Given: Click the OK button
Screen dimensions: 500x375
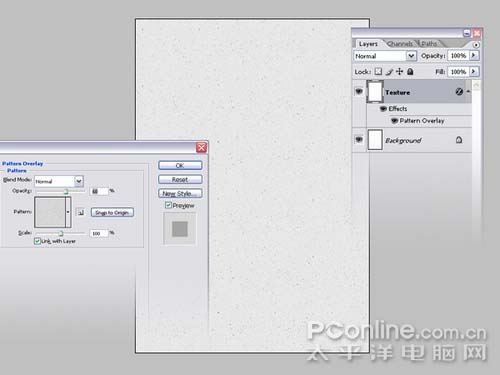Looking at the screenshot, I should tap(180, 165).
